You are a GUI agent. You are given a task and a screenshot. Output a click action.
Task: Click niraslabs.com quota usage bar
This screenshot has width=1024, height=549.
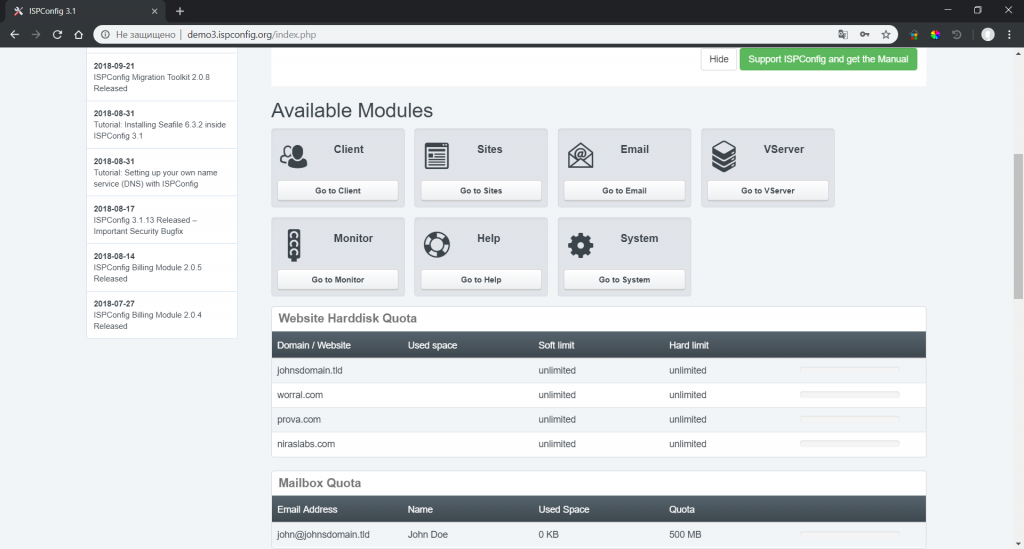pos(850,444)
